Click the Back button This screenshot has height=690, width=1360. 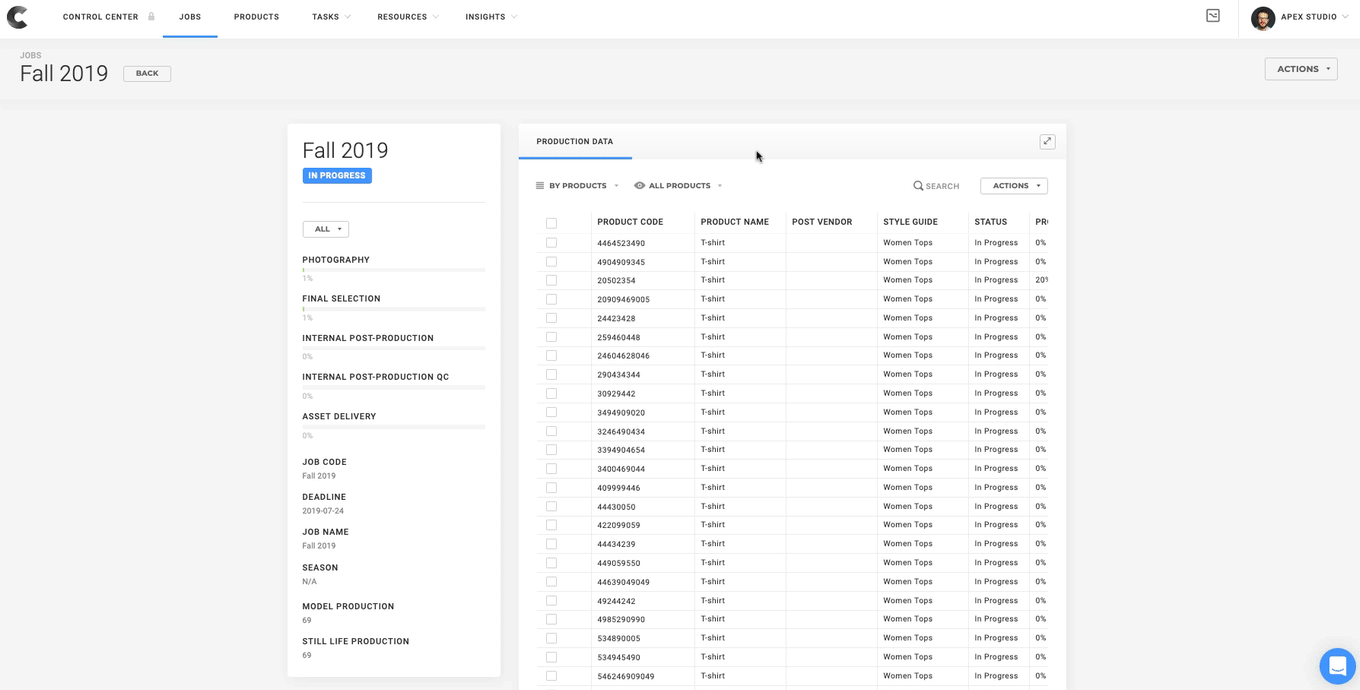(147, 73)
